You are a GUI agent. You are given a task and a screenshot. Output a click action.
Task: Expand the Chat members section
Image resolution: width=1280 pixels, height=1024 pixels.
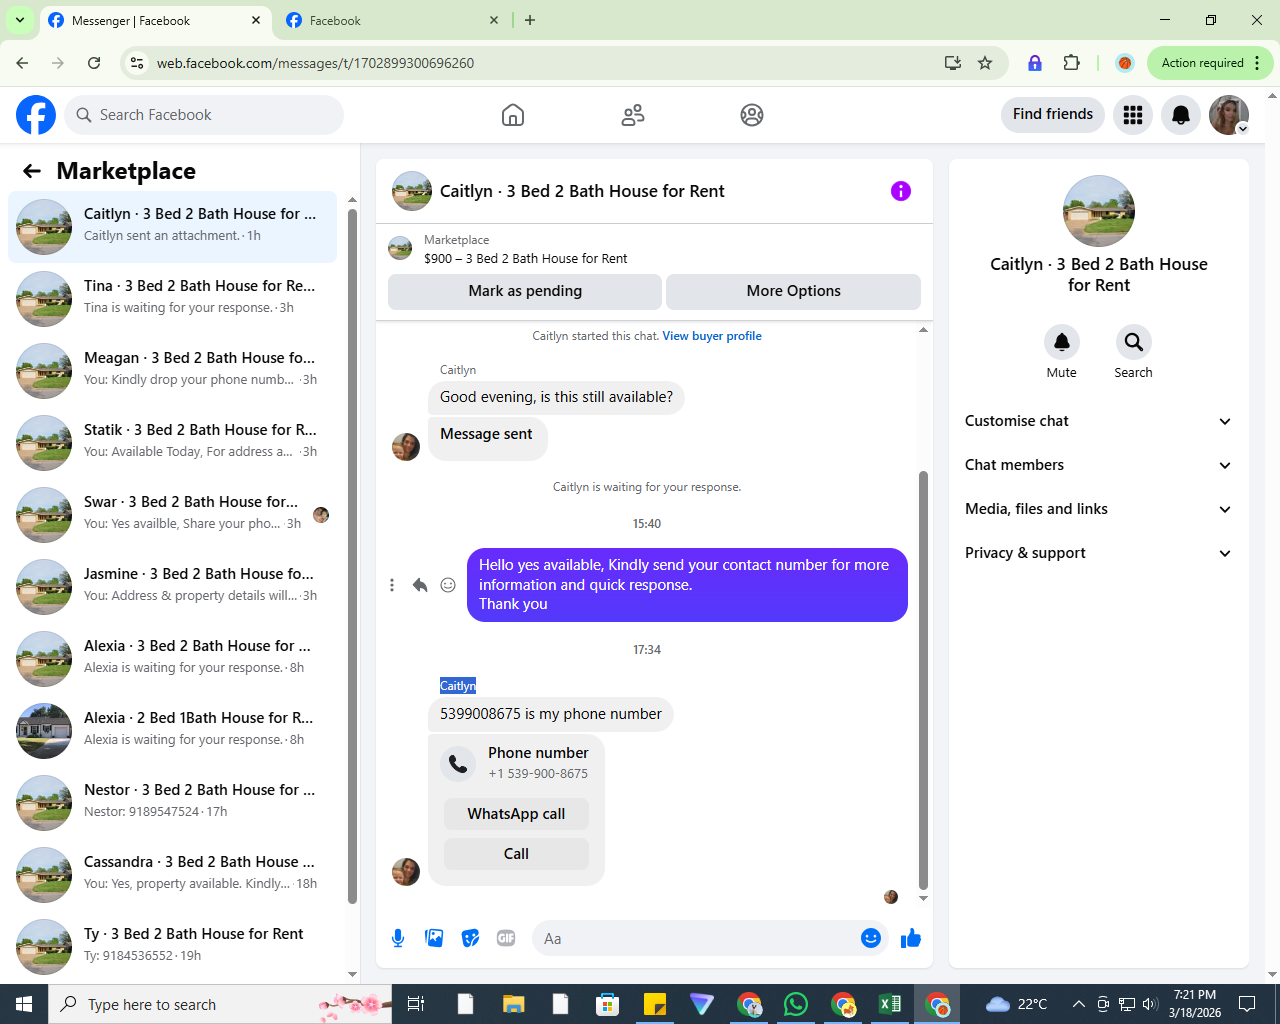[x=1099, y=465]
